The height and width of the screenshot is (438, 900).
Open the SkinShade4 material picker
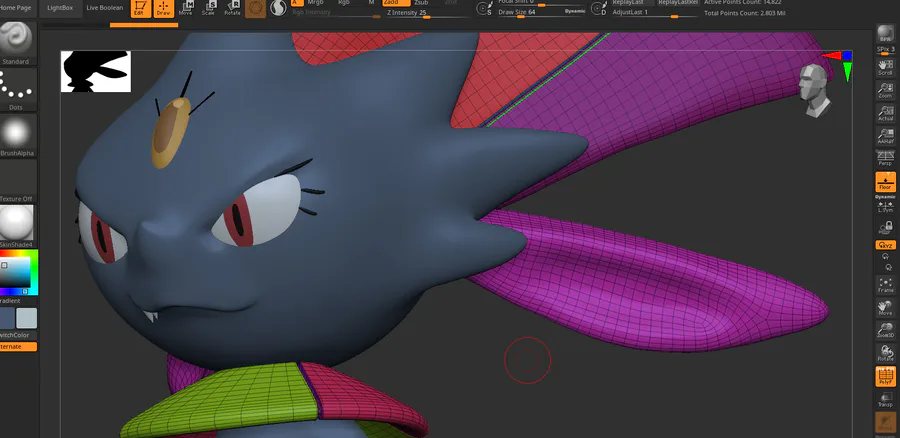pyautogui.click(x=16, y=227)
